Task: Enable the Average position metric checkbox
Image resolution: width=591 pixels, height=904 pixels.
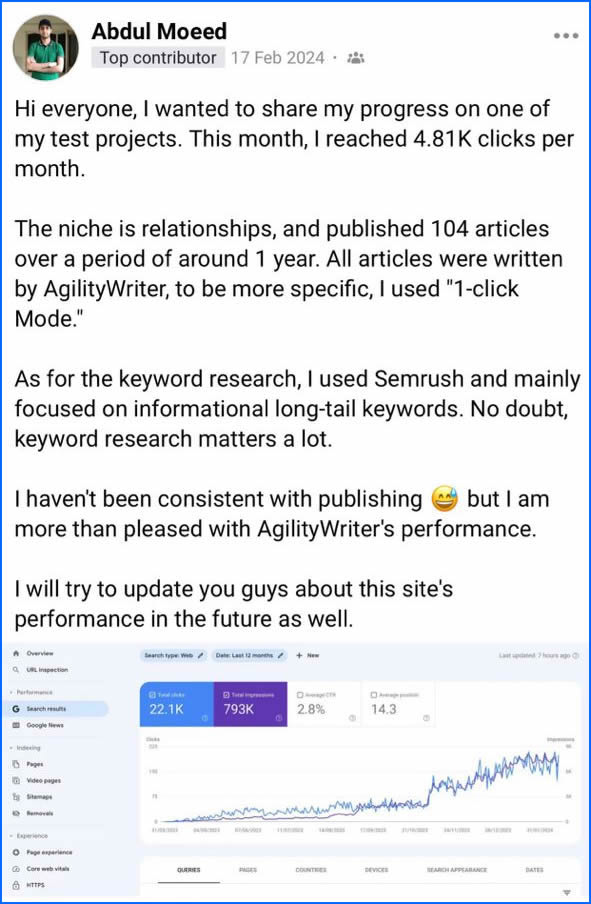Action: (x=375, y=693)
